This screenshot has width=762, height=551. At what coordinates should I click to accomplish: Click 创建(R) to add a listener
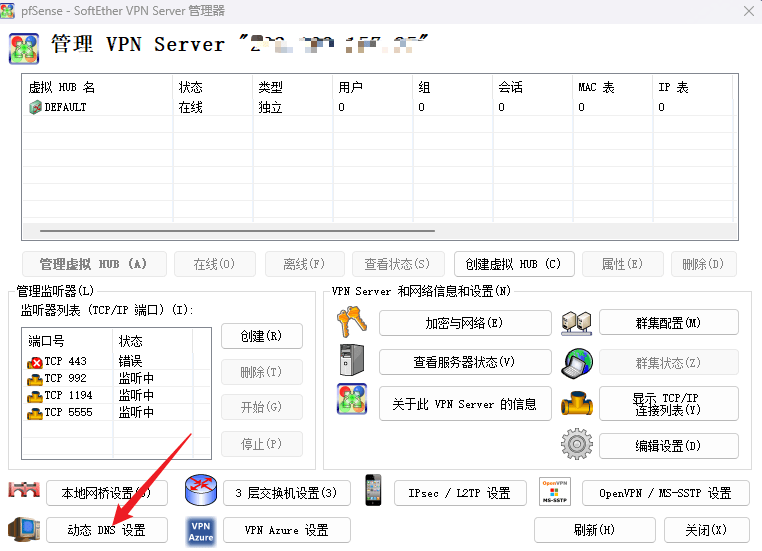tap(261, 336)
